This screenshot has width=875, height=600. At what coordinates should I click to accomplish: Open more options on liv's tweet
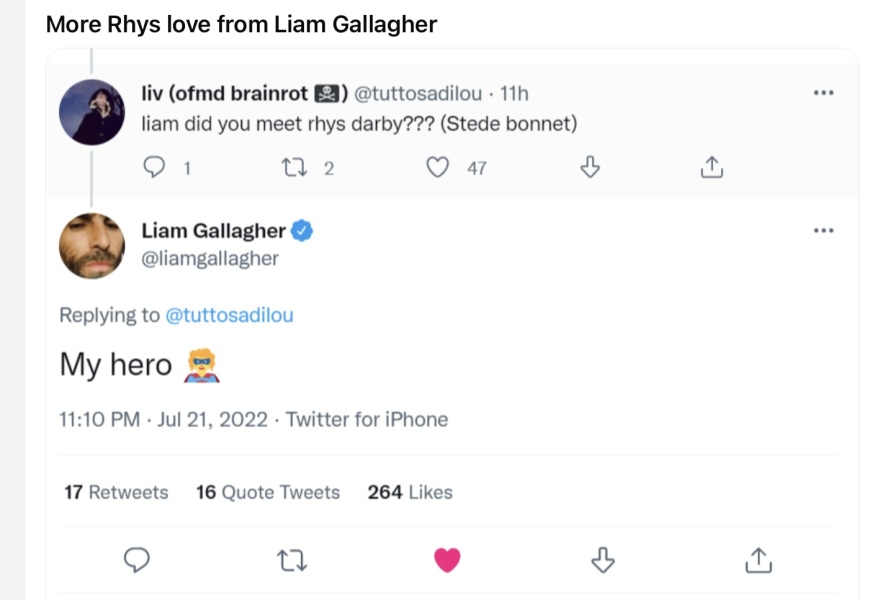pyautogui.click(x=823, y=93)
